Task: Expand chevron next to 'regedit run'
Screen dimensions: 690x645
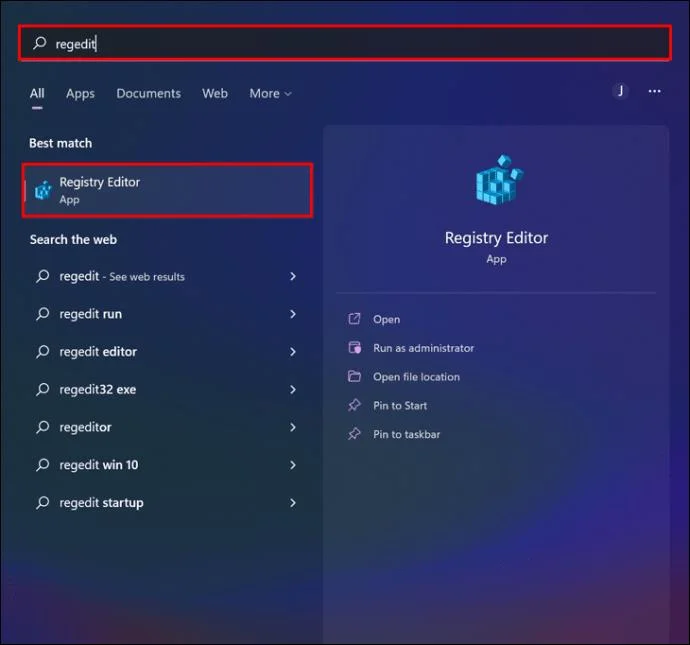Action: tap(293, 314)
